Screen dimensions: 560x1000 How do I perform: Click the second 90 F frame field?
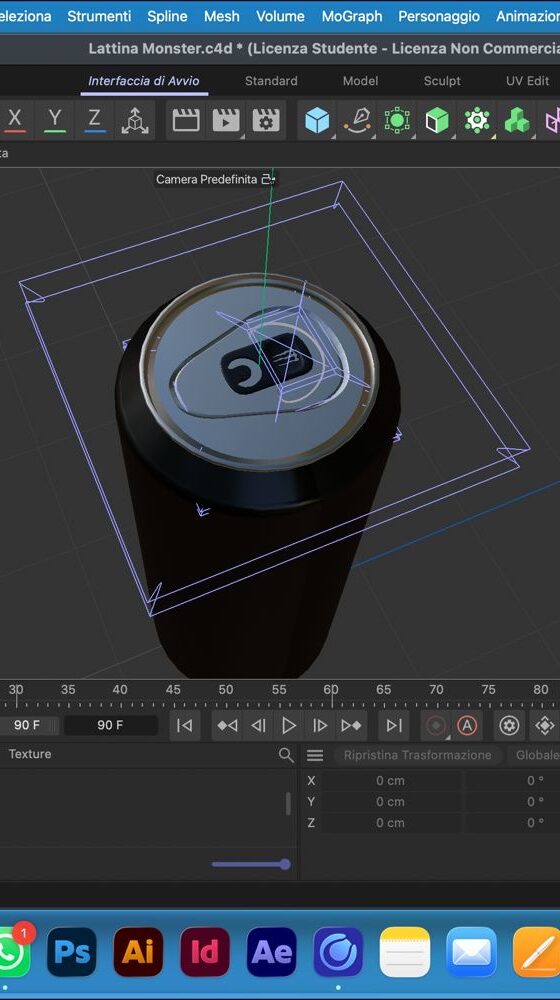(110, 725)
